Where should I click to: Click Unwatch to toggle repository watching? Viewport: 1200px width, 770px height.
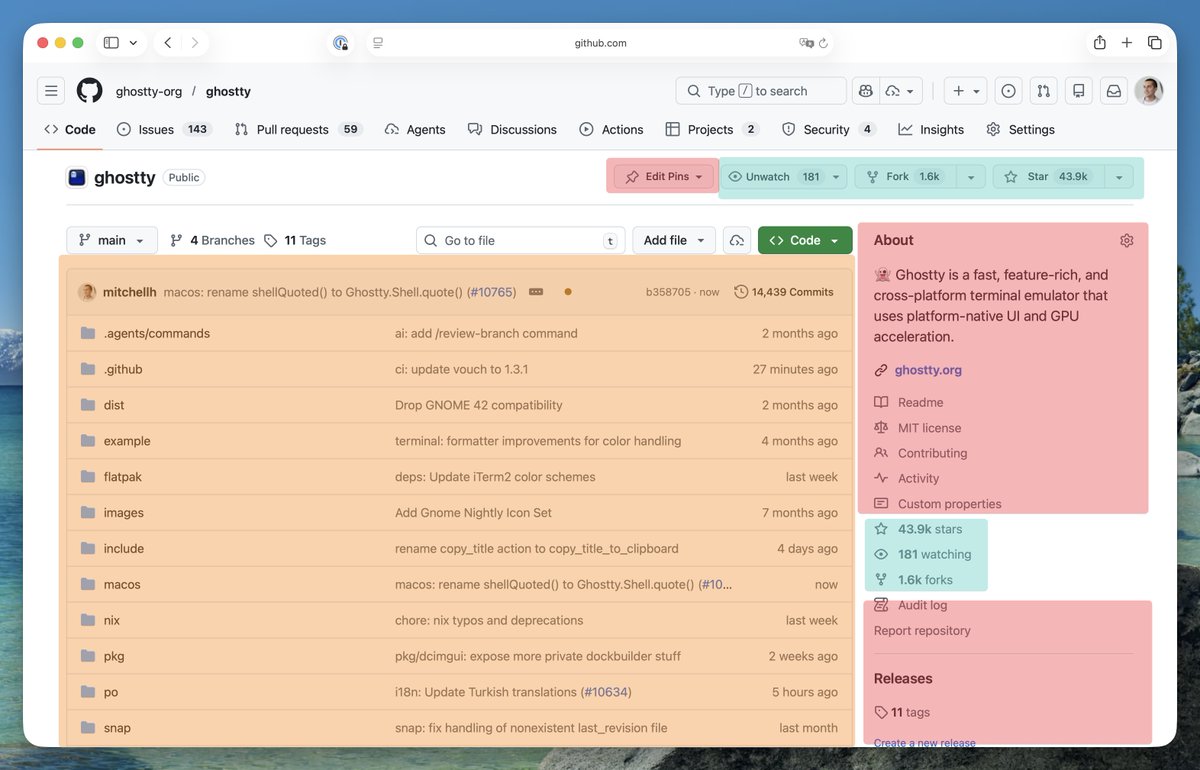click(x=773, y=177)
